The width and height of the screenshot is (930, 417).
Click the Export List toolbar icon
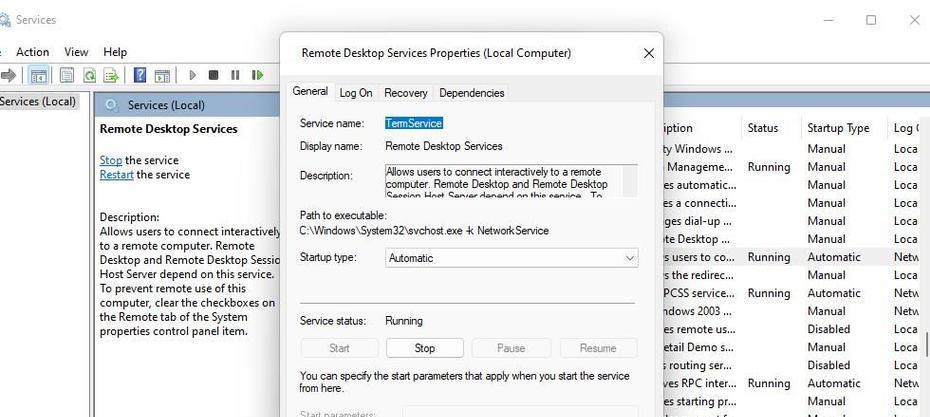click(x=111, y=75)
